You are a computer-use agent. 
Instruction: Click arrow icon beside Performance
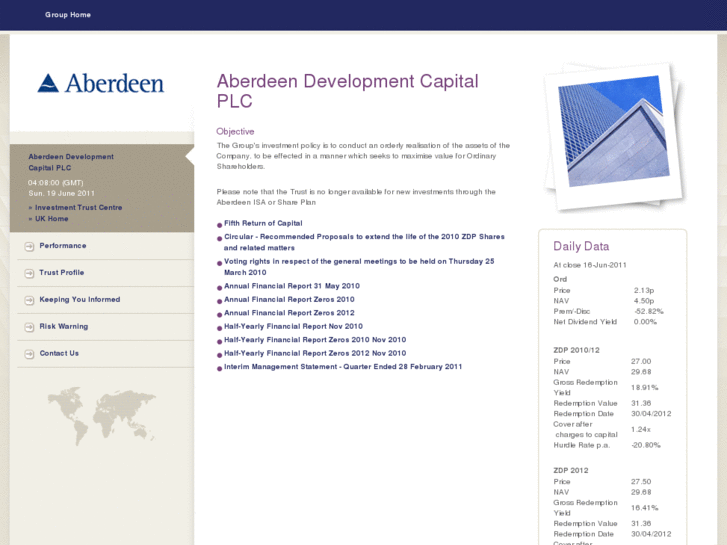[x=29, y=246]
